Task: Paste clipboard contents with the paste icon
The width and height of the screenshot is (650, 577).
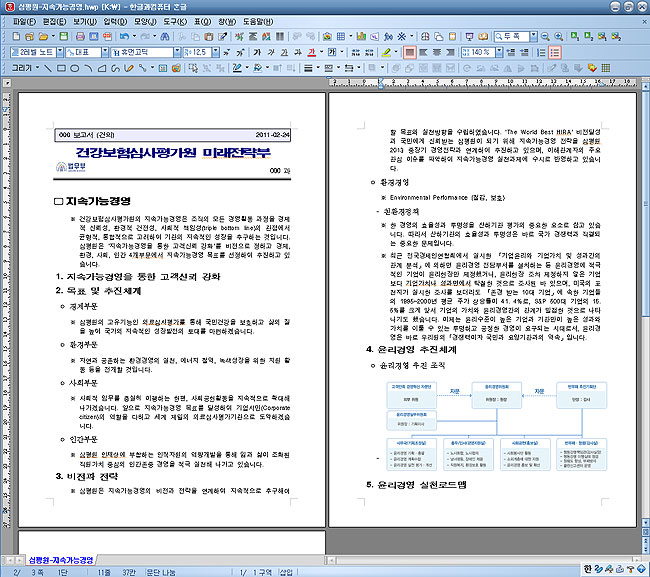Action: [x=209, y=36]
